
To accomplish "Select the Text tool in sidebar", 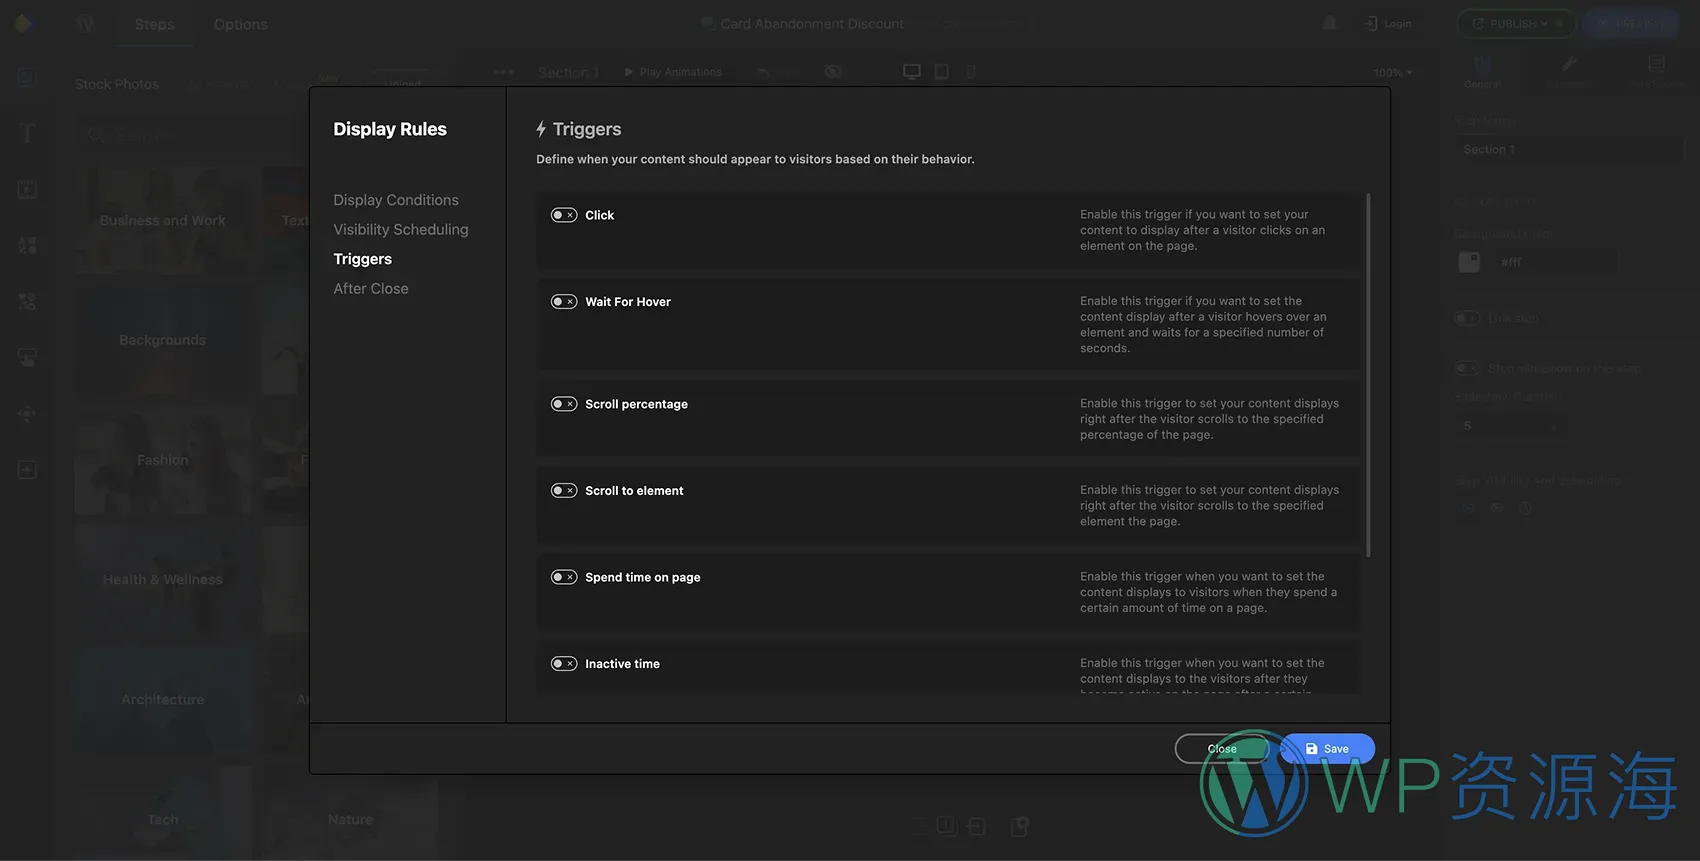I will click(x=28, y=133).
